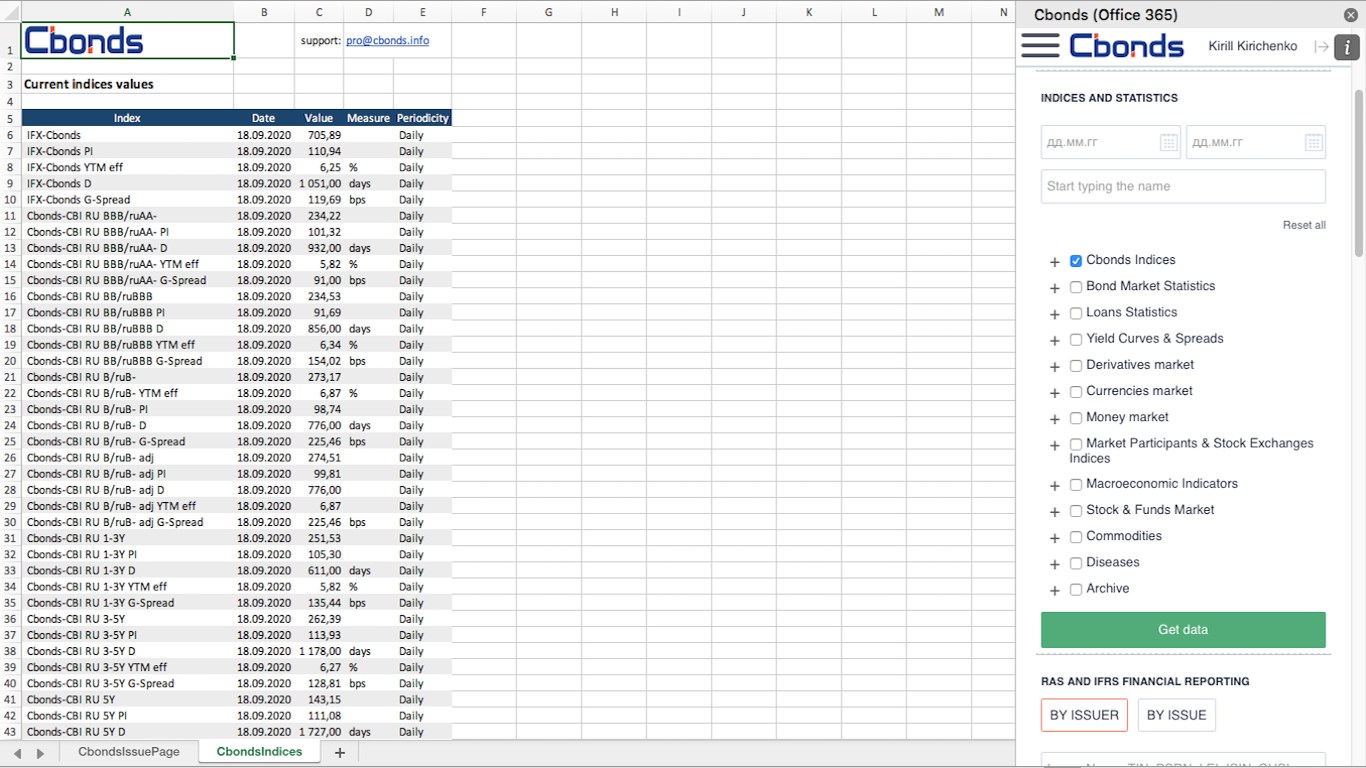This screenshot has height=768, width=1366.
Task: Click the value cell 705,89
Action: coord(319,135)
